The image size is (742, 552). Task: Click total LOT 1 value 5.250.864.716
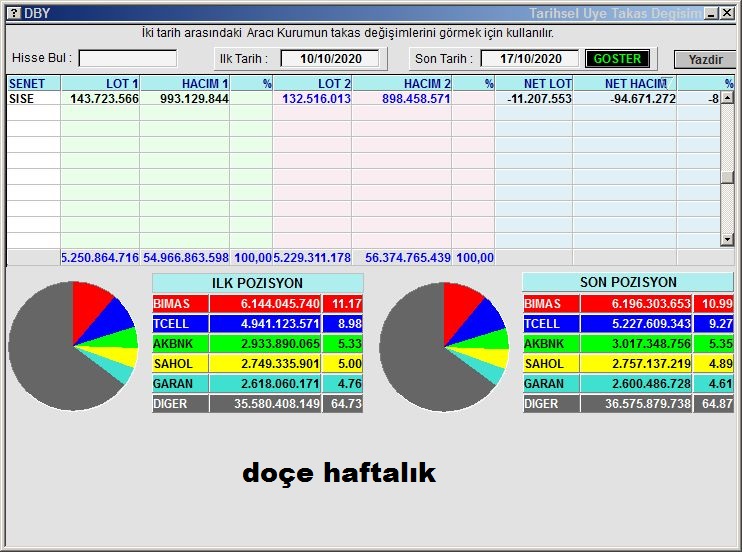point(100,258)
